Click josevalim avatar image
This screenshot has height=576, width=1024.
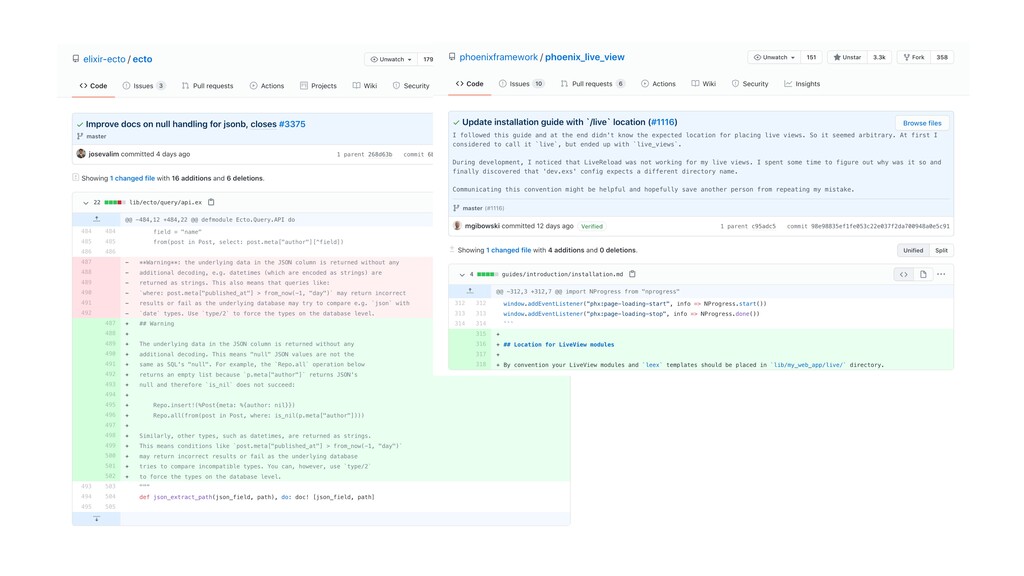point(81,153)
